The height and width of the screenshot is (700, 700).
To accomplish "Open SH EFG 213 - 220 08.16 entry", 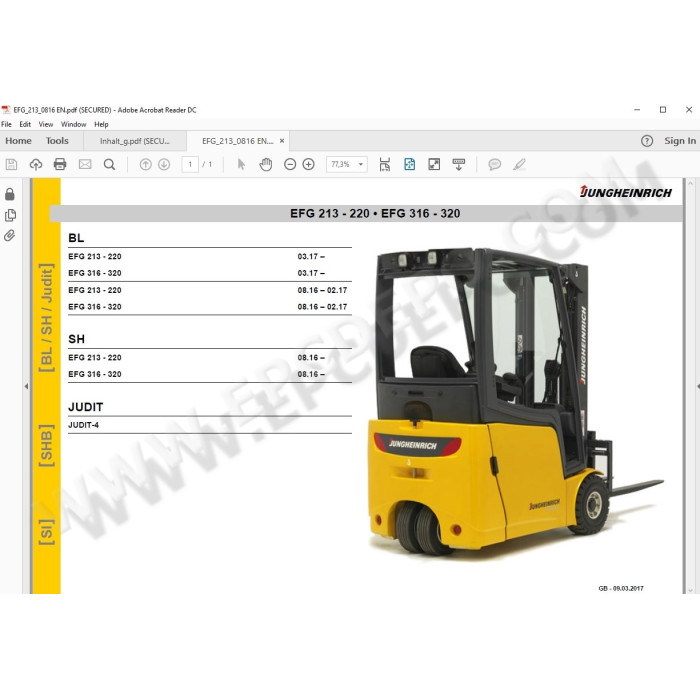I will [x=210, y=358].
